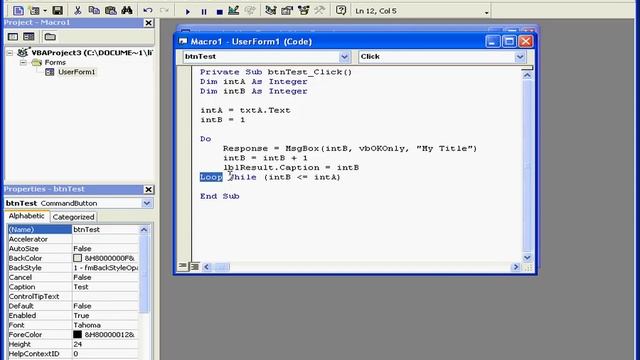Run the macro with the play button
The image size is (640, 360).
click(x=188, y=11)
